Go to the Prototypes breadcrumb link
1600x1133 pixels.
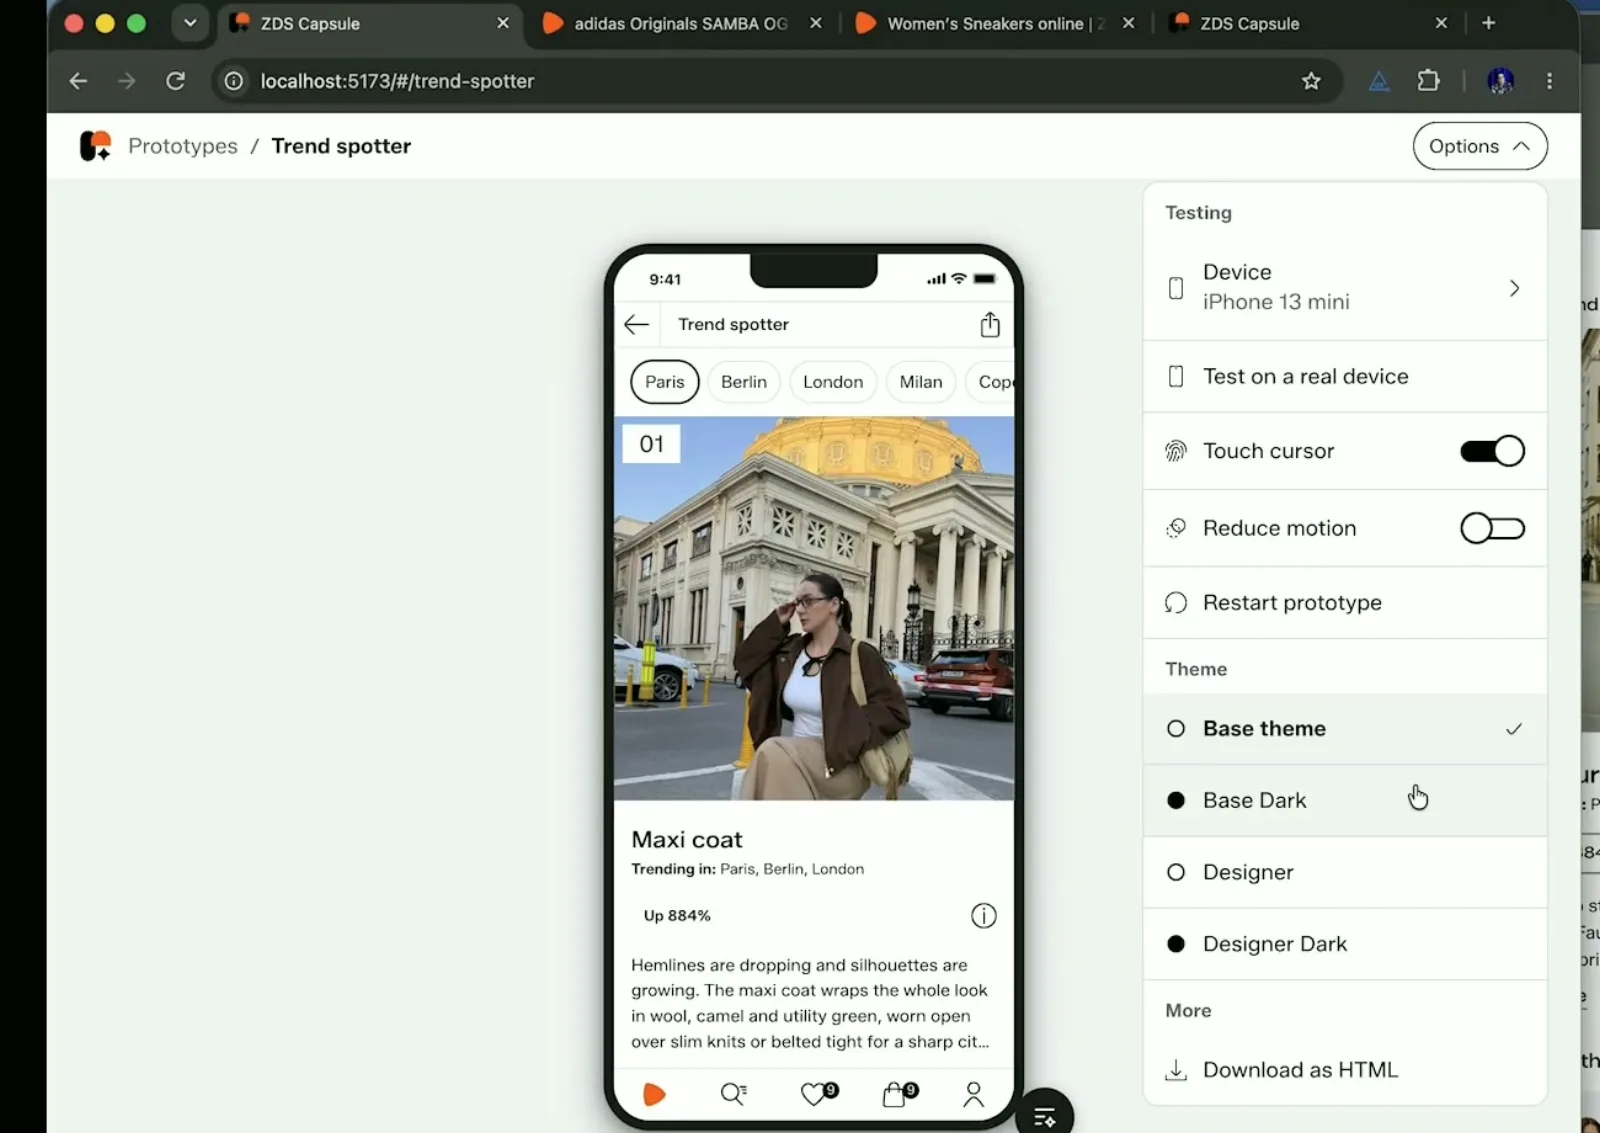tap(183, 146)
